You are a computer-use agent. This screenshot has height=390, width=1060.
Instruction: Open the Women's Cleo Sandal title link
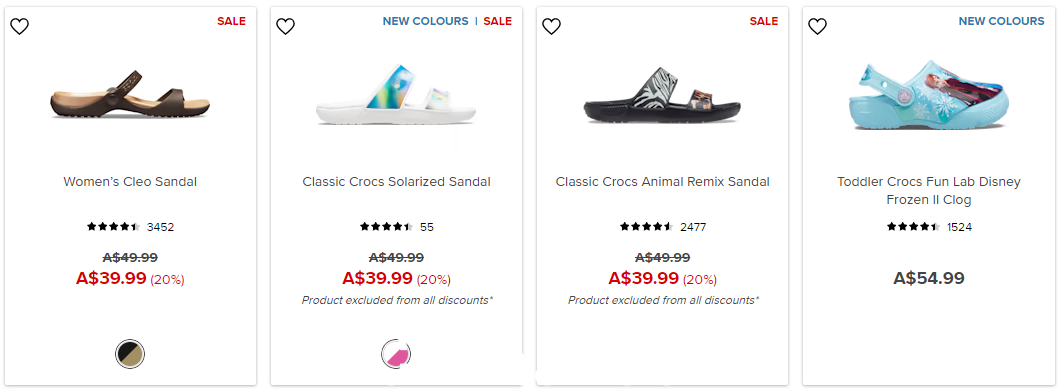(130, 182)
